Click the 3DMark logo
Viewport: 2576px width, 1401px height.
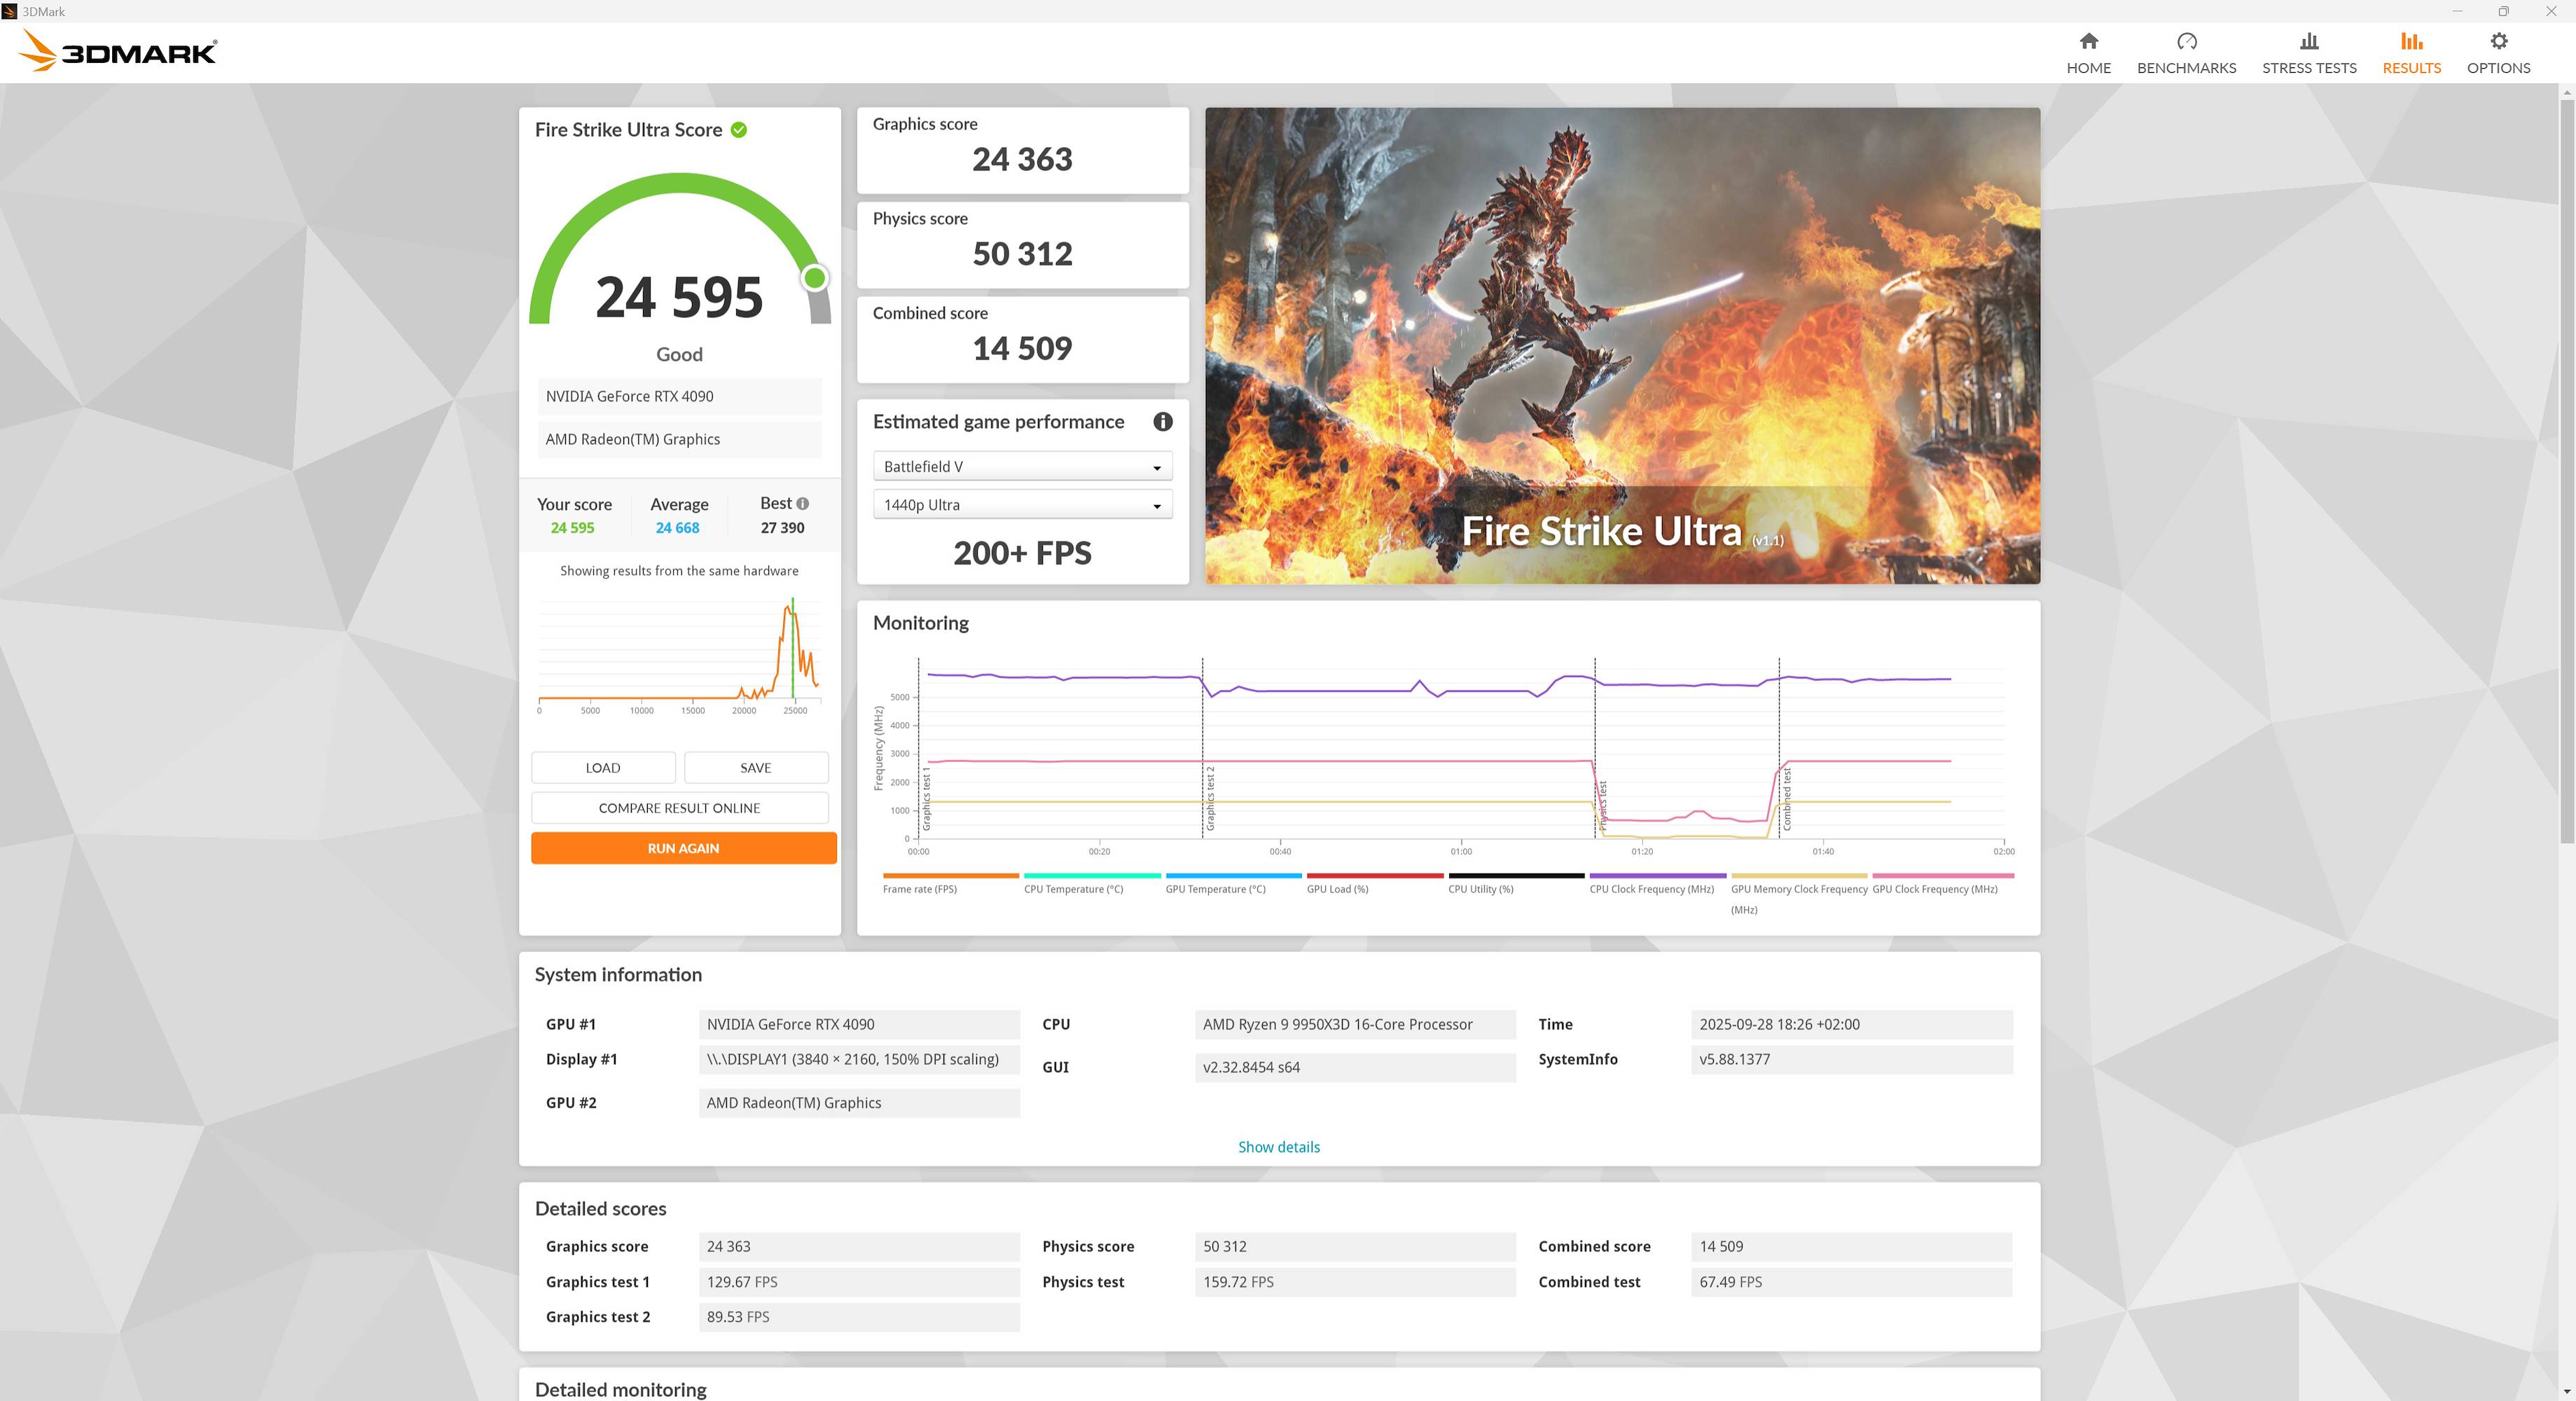pos(118,52)
